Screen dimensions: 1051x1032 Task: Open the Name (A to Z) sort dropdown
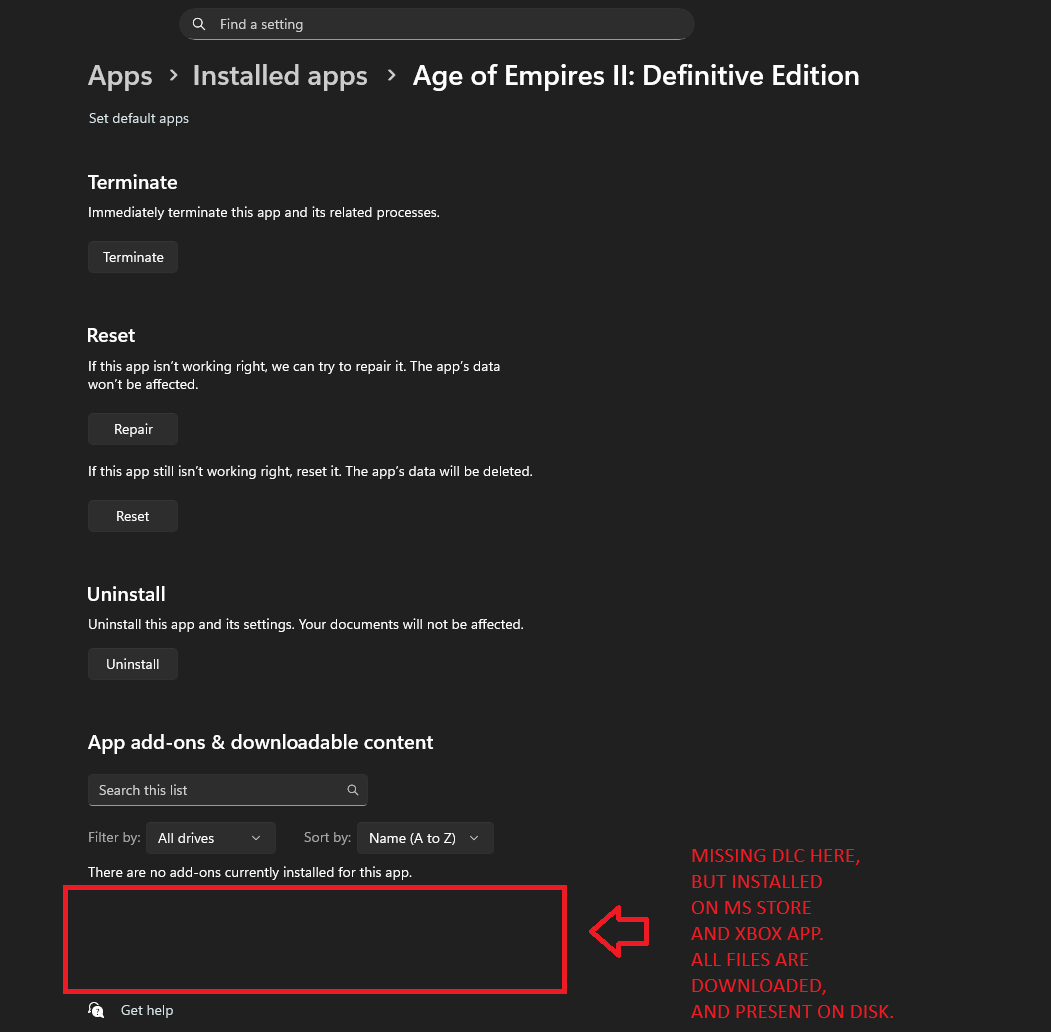coord(425,838)
